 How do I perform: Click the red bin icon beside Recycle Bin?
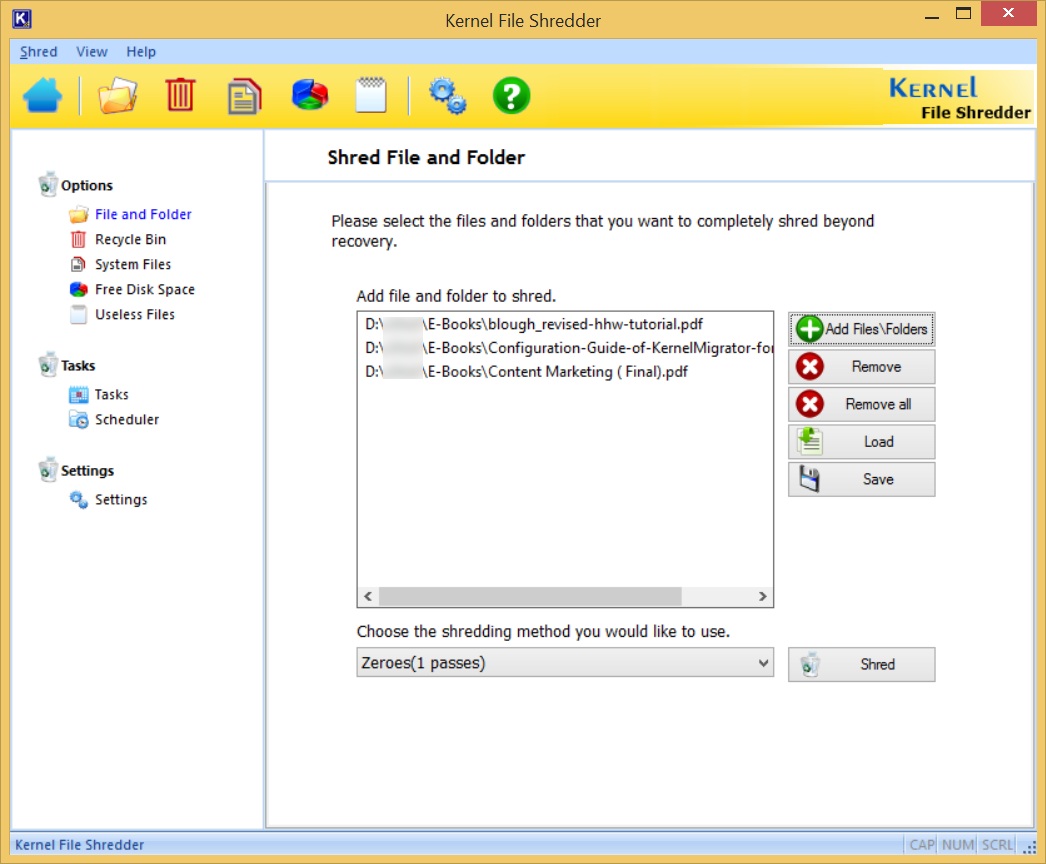(x=79, y=239)
